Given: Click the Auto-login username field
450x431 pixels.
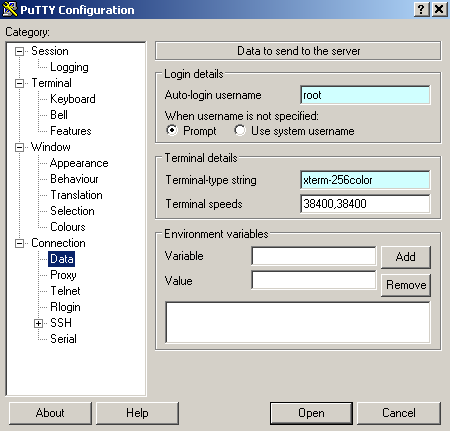Looking at the screenshot, I should tap(365, 95).
